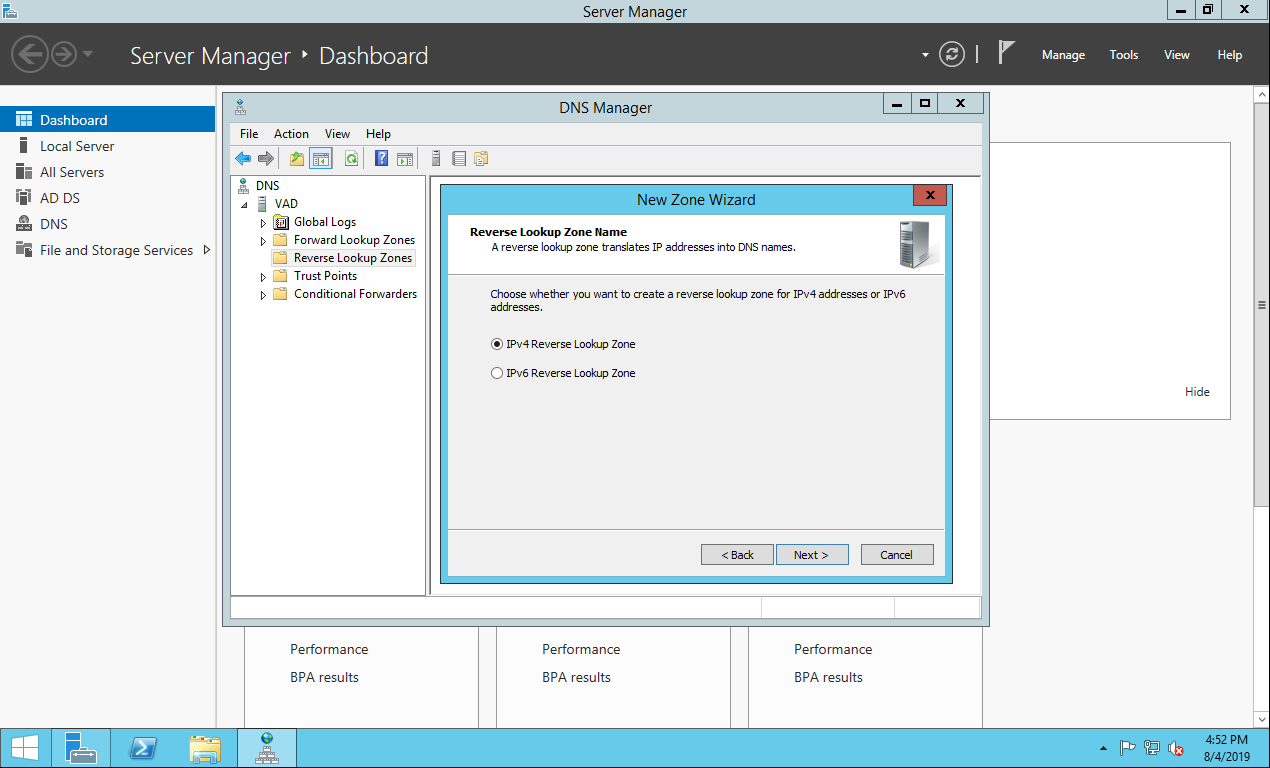Select Local Server in the left sidebar
Image resolution: width=1270 pixels, height=768 pixels.
click(77, 146)
